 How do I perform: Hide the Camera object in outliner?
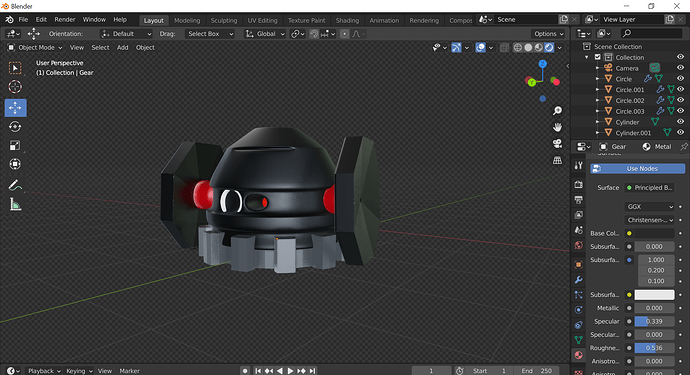tap(680, 68)
